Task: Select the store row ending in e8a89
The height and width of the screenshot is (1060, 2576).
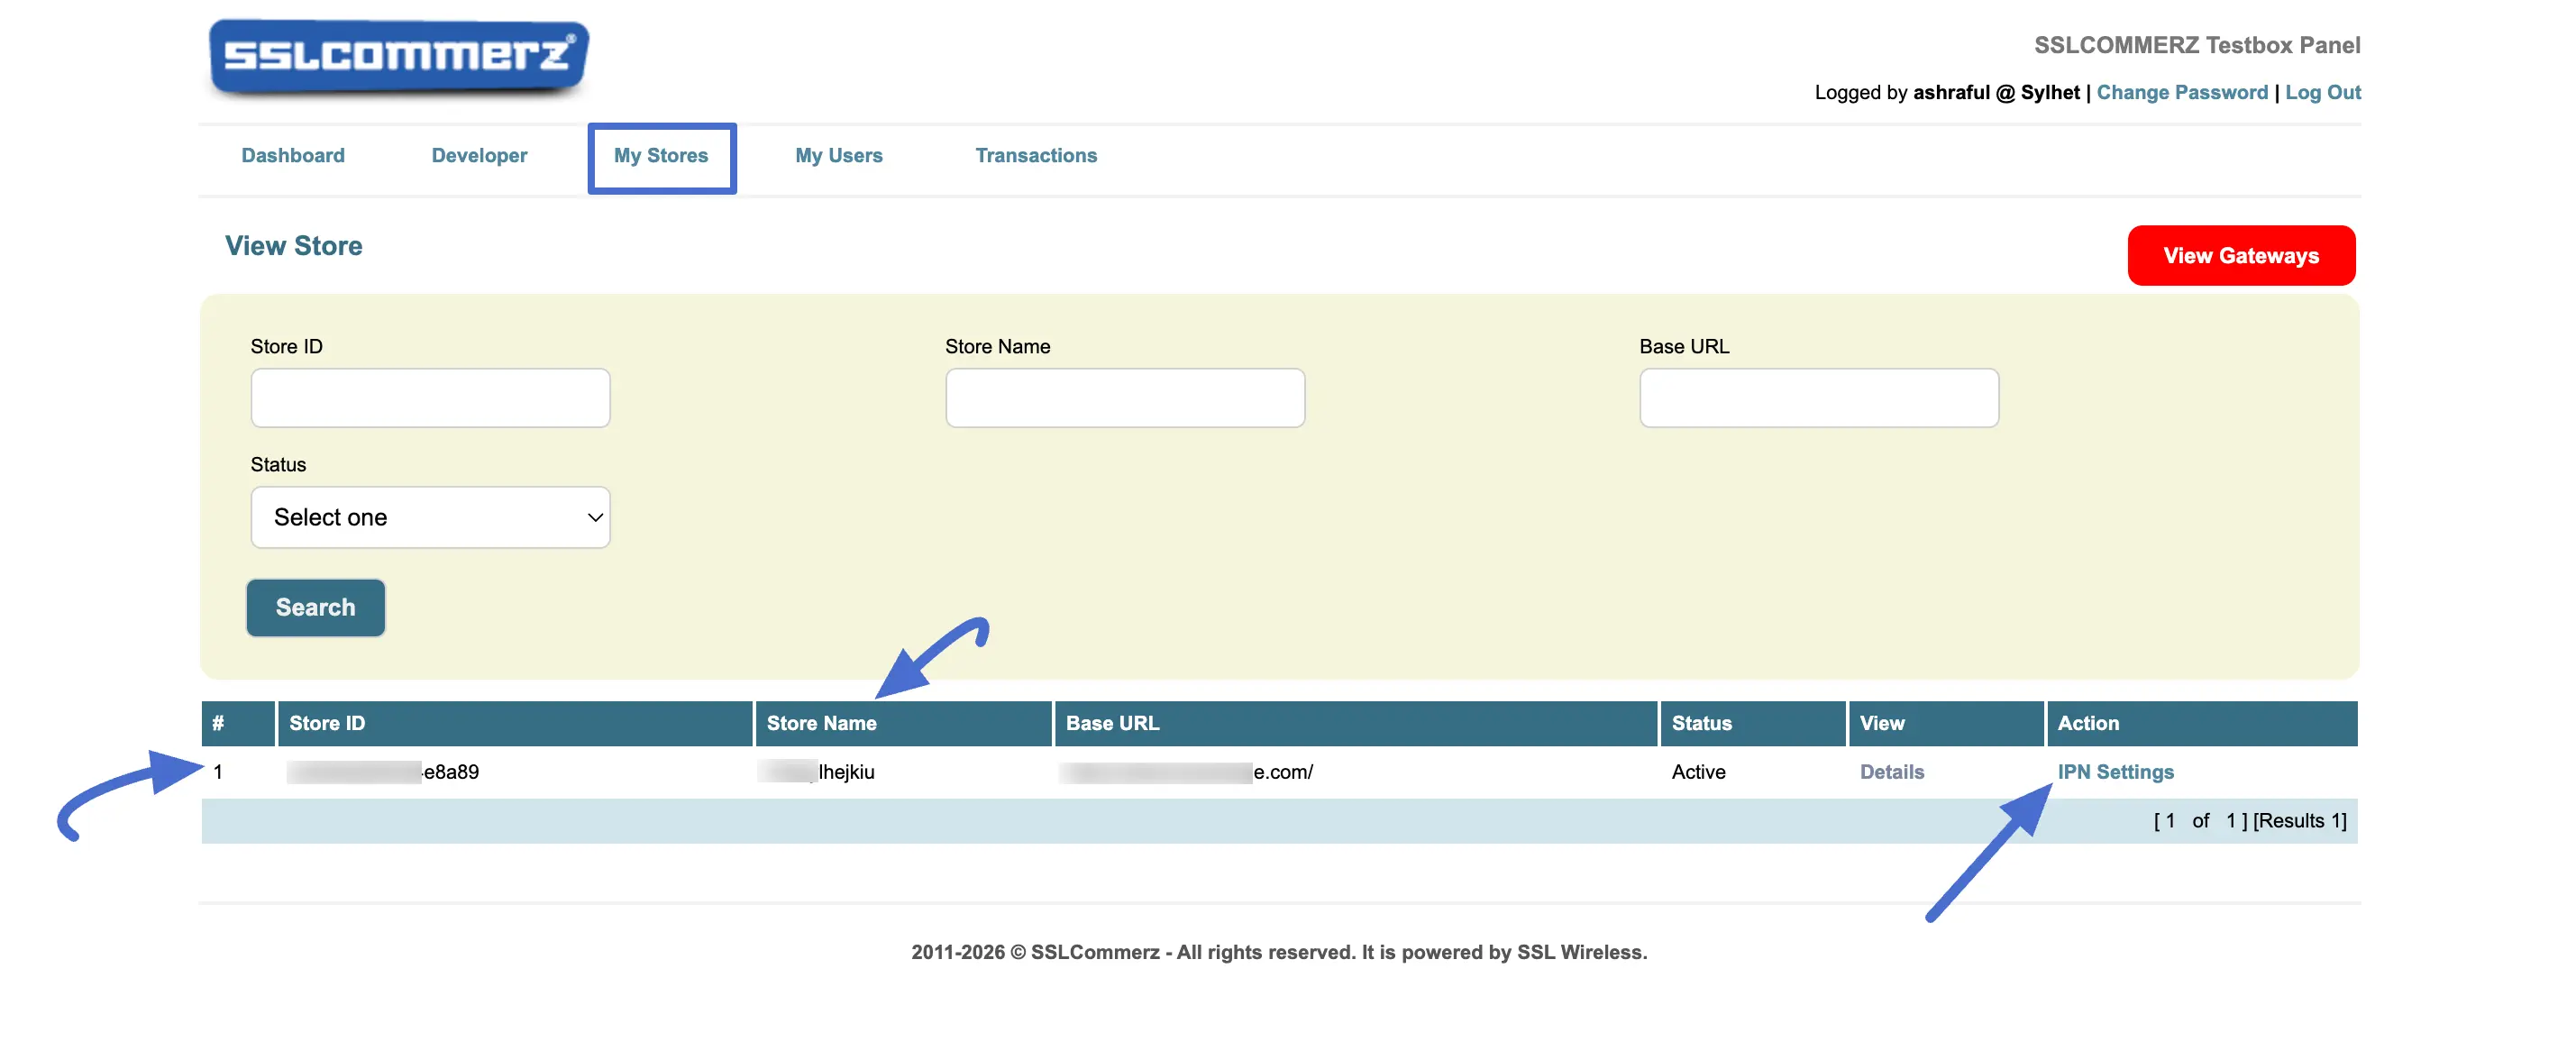Action: (1279, 772)
